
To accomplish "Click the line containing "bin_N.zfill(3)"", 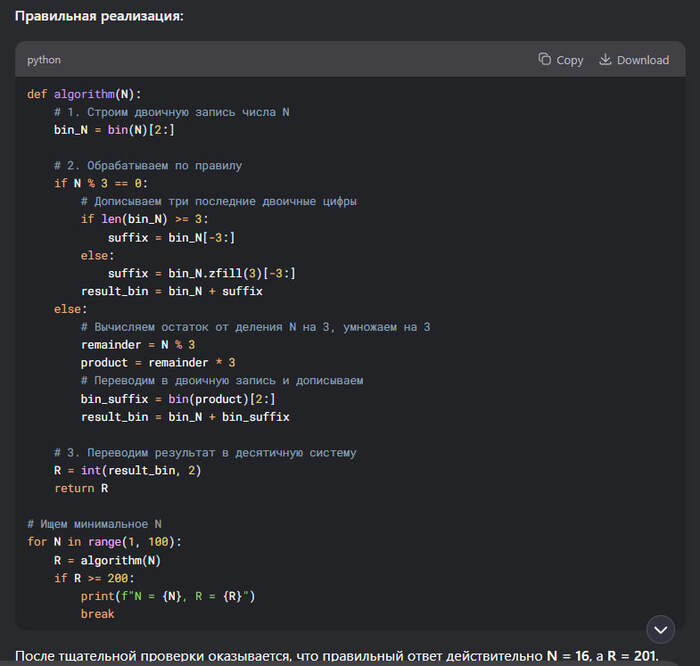I will coord(201,273).
